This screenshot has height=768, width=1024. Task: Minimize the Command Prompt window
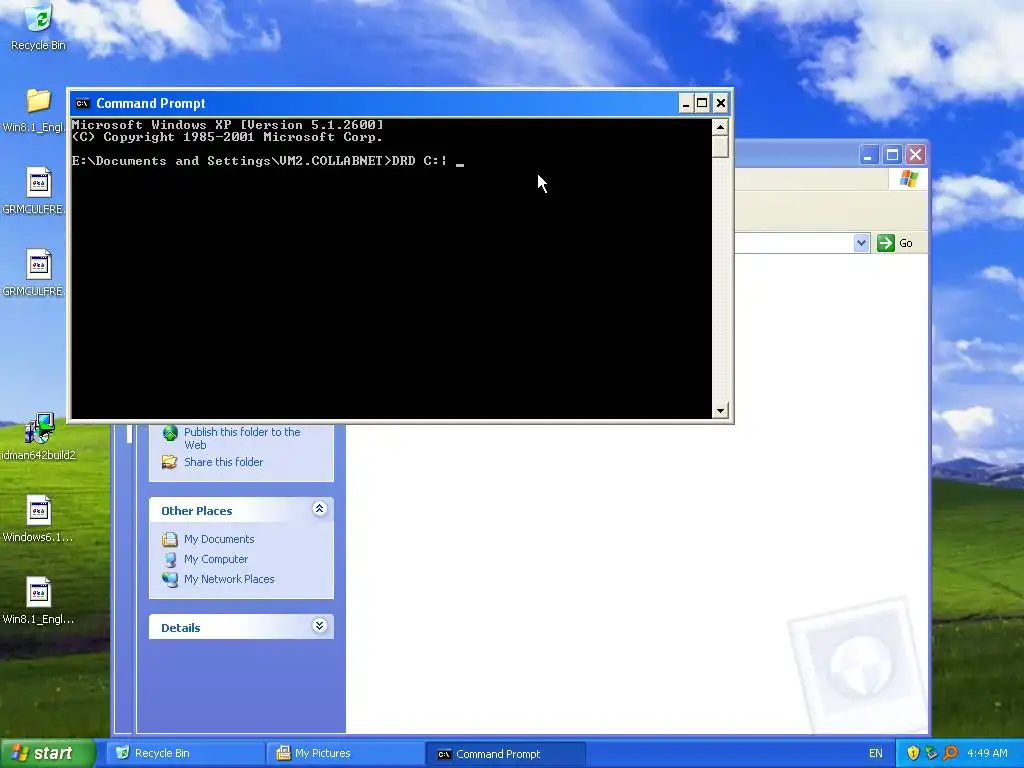(686, 103)
